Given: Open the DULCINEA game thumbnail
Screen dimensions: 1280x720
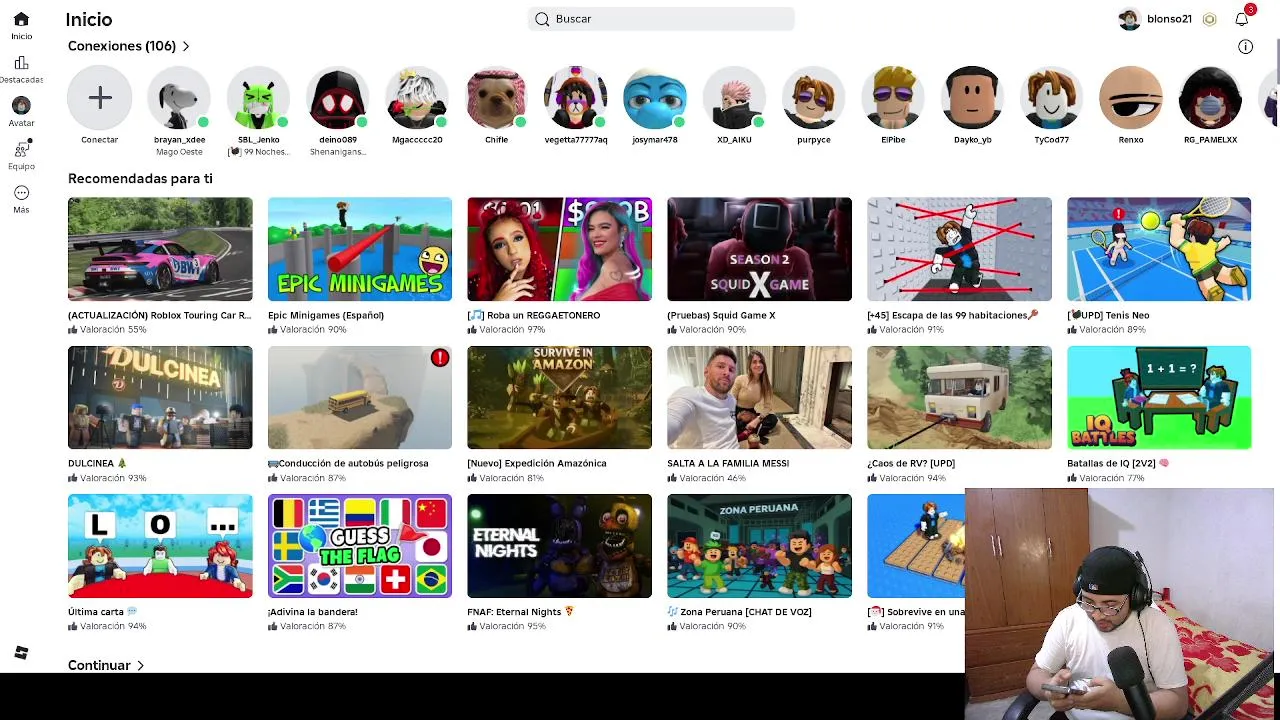Looking at the screenshot, I should click(160, 398).
